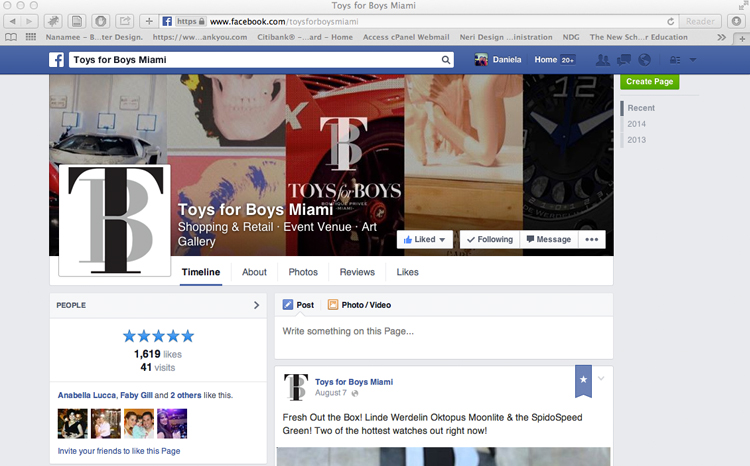Click the Safari address bar URL
The width and height of the screenshot is (750, 466).
point(284,22)
